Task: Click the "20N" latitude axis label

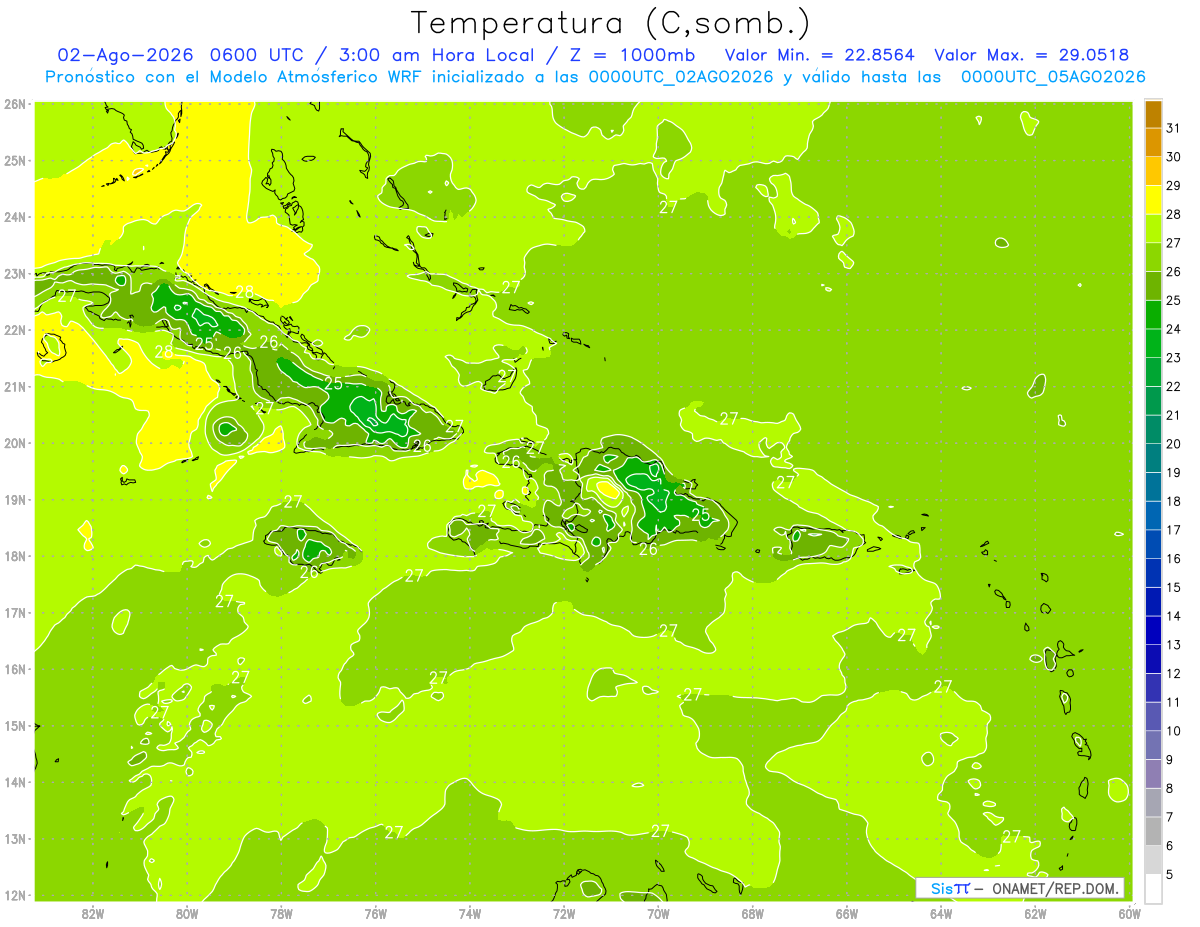Action: pos(15,443)
